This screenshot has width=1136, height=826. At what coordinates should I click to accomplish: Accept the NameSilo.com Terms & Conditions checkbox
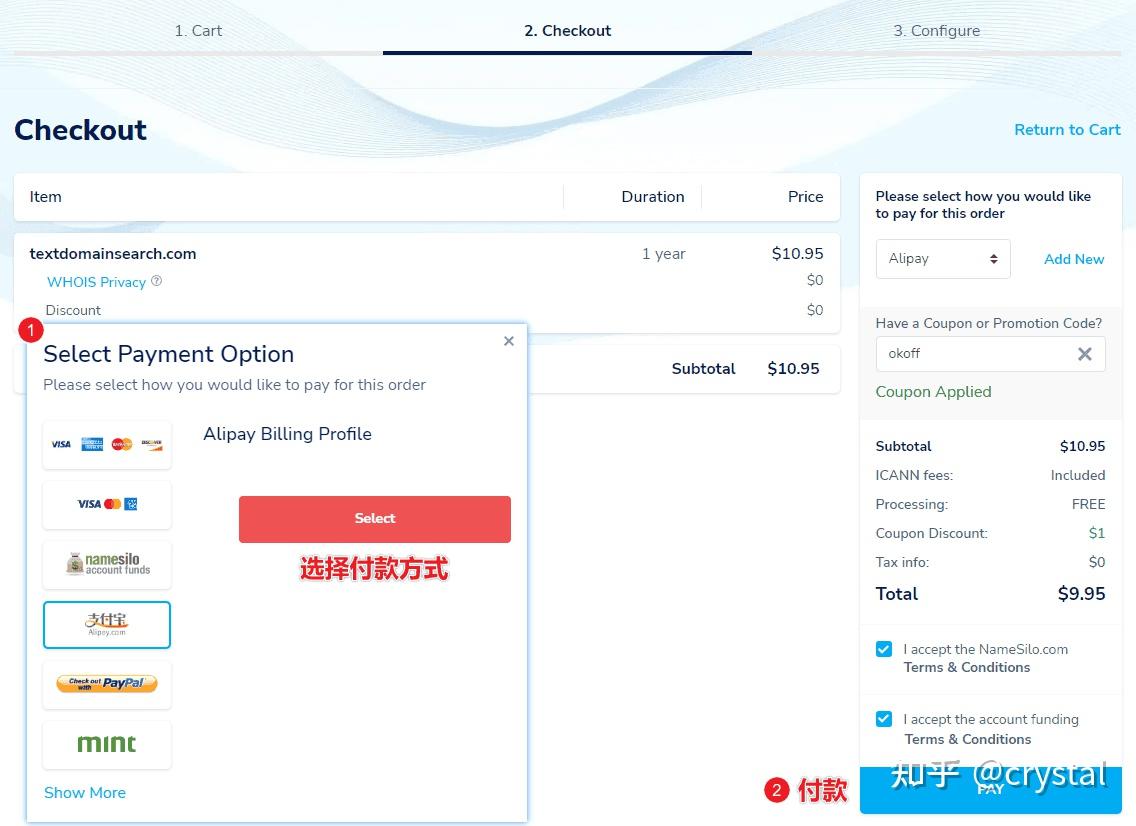point(884,649)
